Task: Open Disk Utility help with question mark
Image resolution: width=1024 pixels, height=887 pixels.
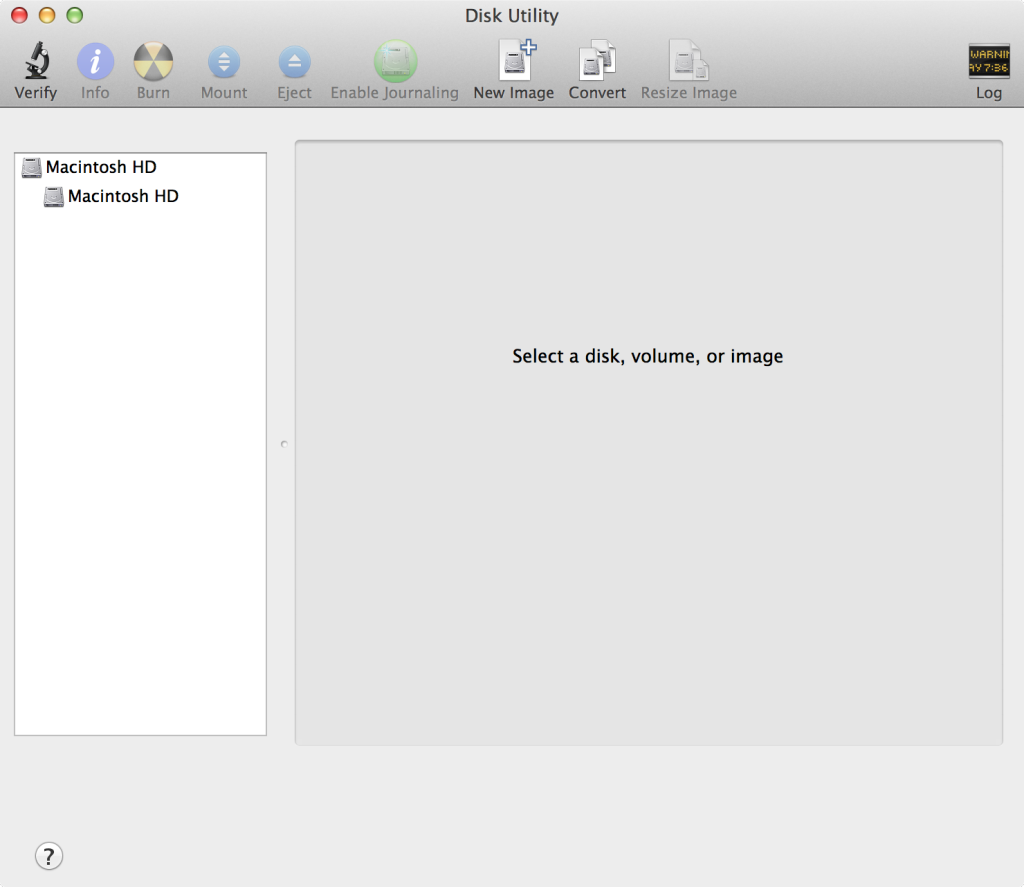Action: 49,856
